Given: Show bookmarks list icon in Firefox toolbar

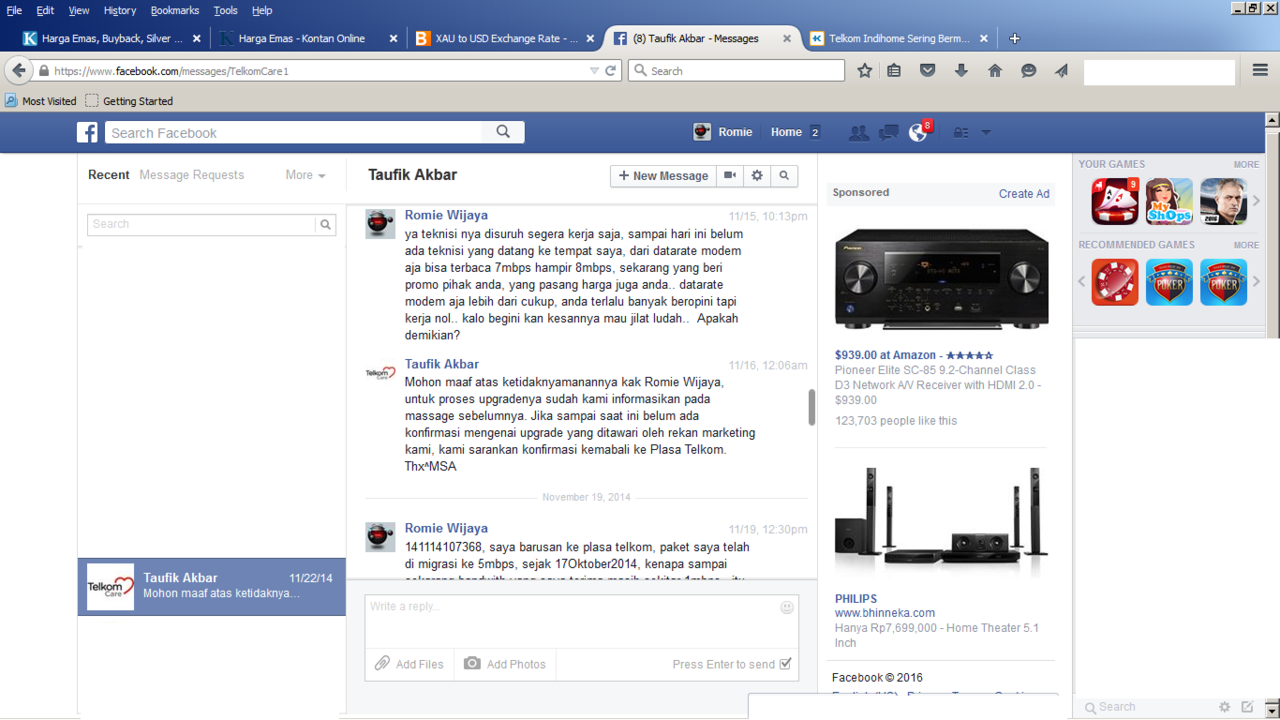Looking at the screenshot, I should point(895,71).
